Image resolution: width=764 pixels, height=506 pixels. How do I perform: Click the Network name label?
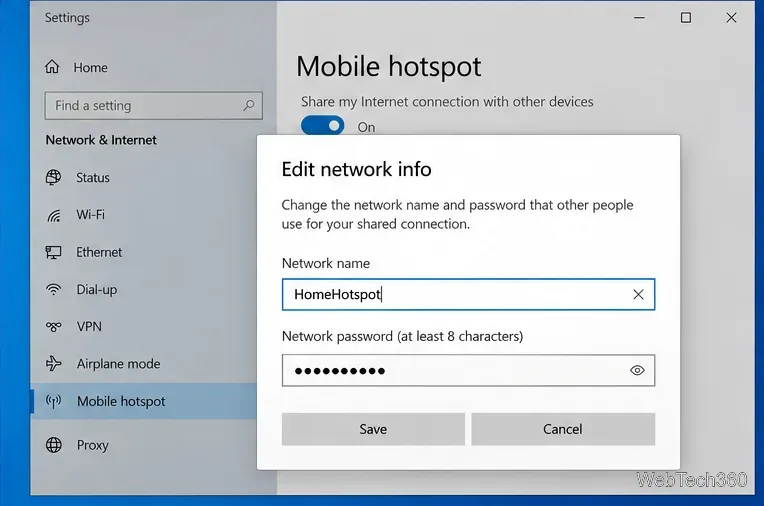(x=326, y=263)
